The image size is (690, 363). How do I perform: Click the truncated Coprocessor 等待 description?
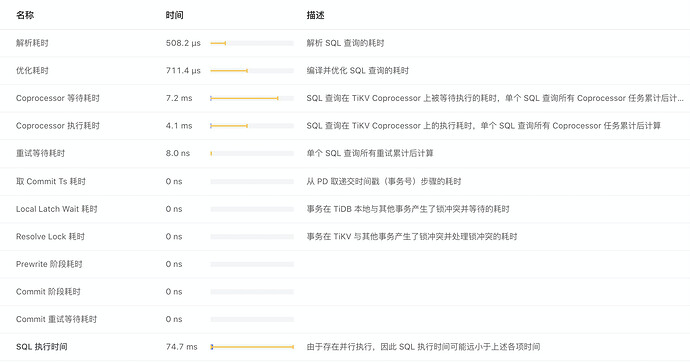coord(495,98)
